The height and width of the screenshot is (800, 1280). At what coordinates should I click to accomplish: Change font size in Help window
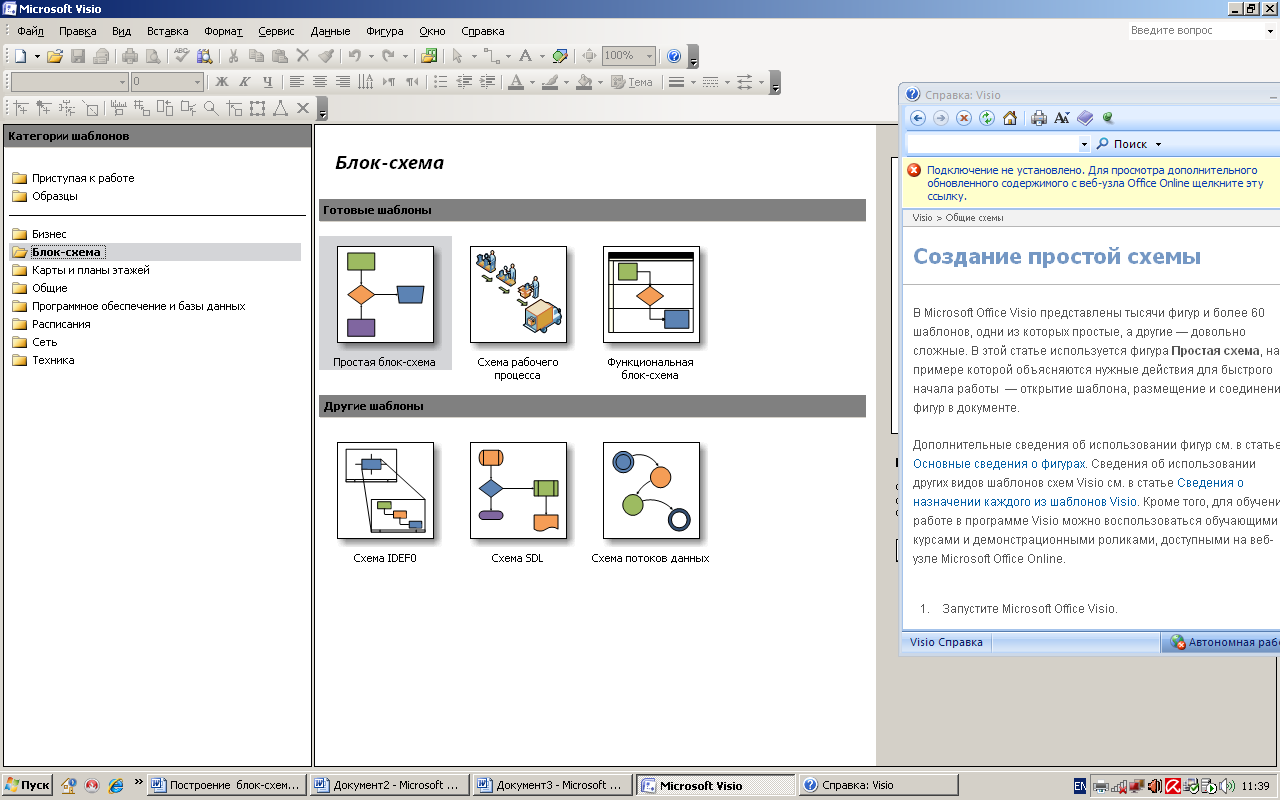coord(1062,118)
